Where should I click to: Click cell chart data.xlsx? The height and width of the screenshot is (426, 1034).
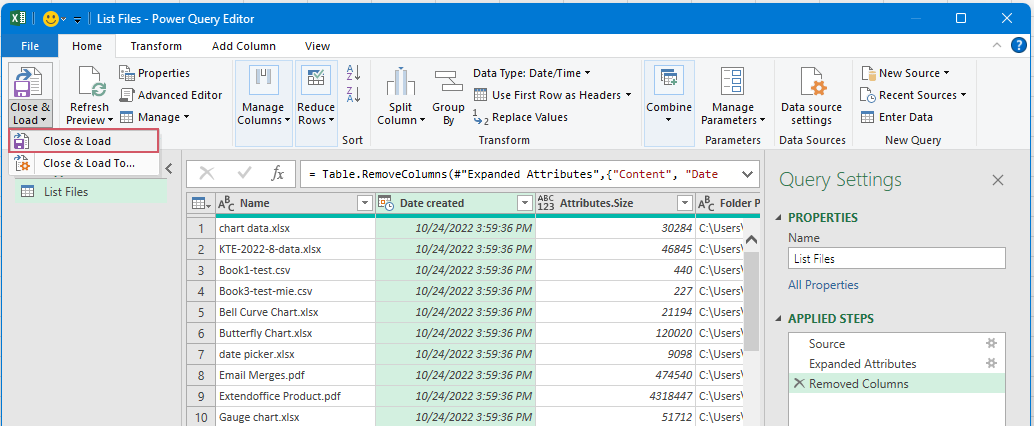295,228
